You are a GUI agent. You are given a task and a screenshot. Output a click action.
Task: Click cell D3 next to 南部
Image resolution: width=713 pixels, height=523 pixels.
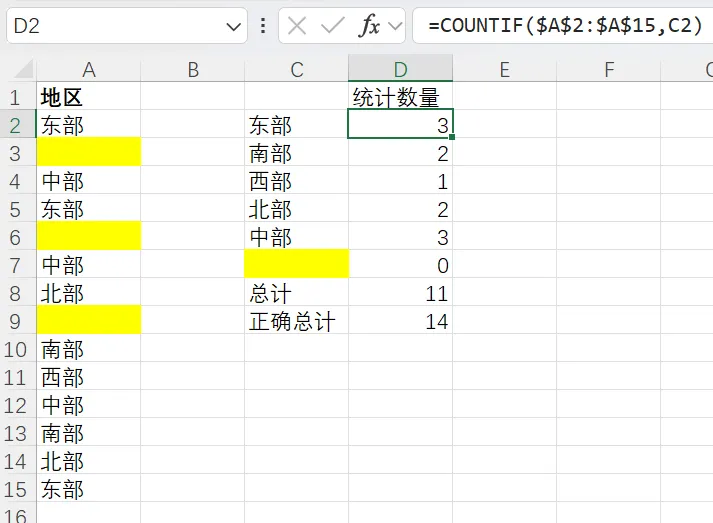[x=401, y=154]
